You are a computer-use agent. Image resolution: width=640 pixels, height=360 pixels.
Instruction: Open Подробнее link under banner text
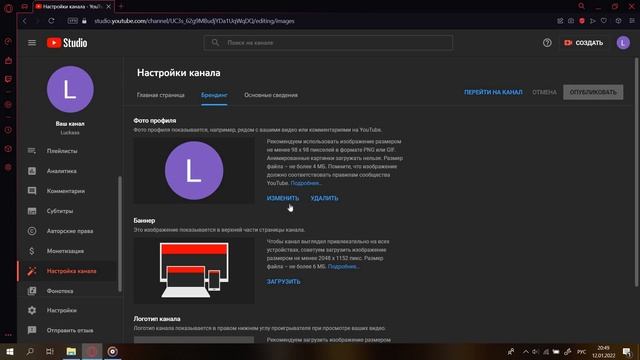pyautogui.click(x=343, y=267)
